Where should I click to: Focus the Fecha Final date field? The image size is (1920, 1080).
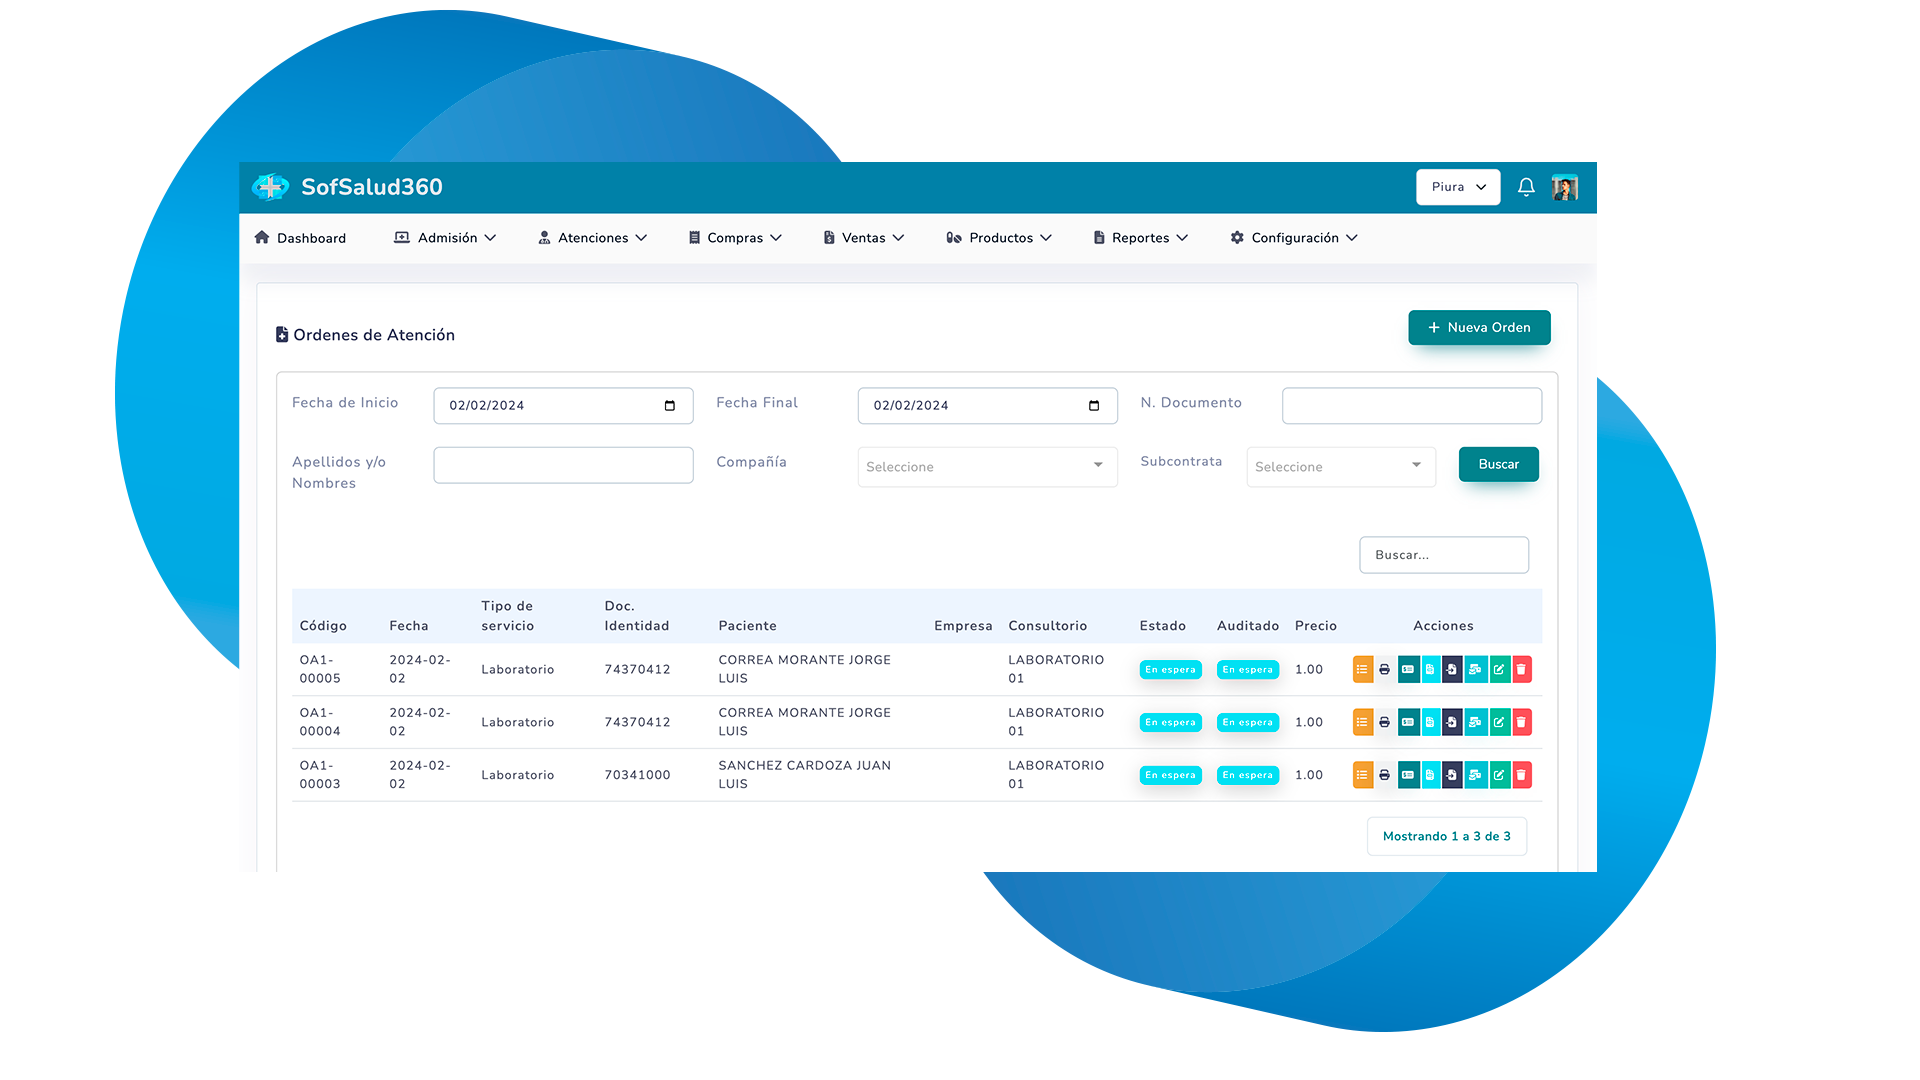click(x=987, y=406)
